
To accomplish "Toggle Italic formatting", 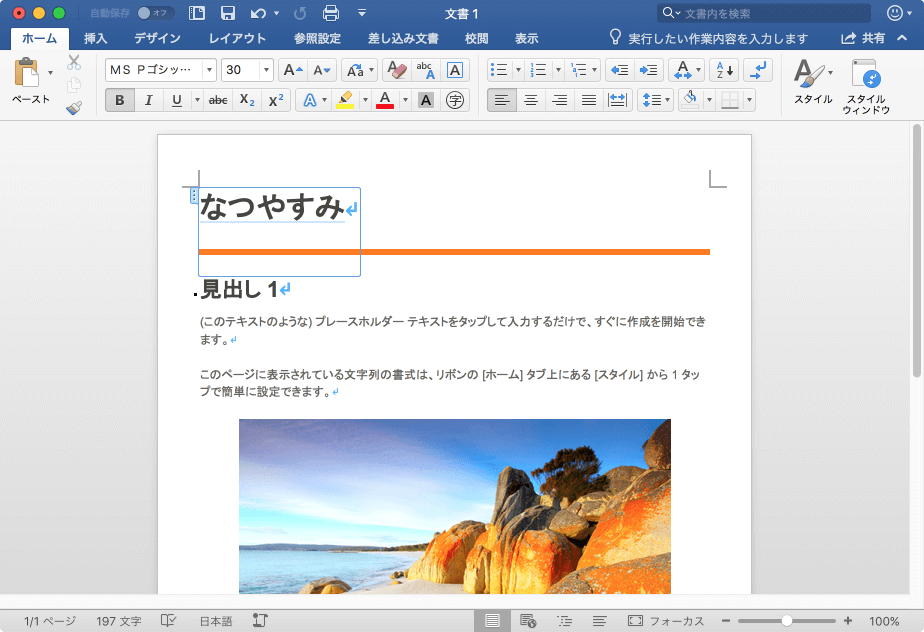I will click(148, 100).
